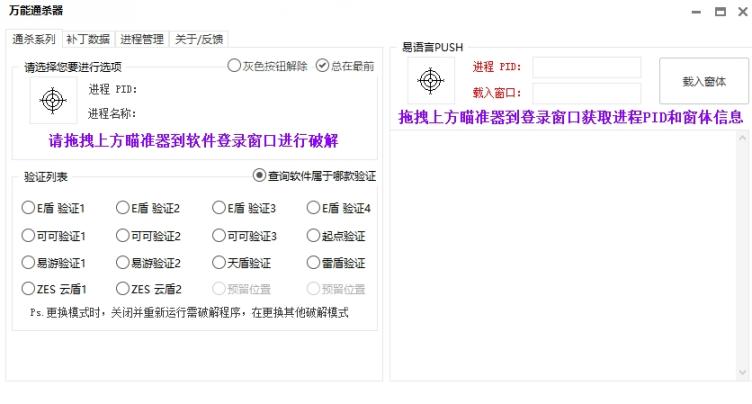Click the 进程 PID input field
The image size is (752, 404).
click(586, 67)
